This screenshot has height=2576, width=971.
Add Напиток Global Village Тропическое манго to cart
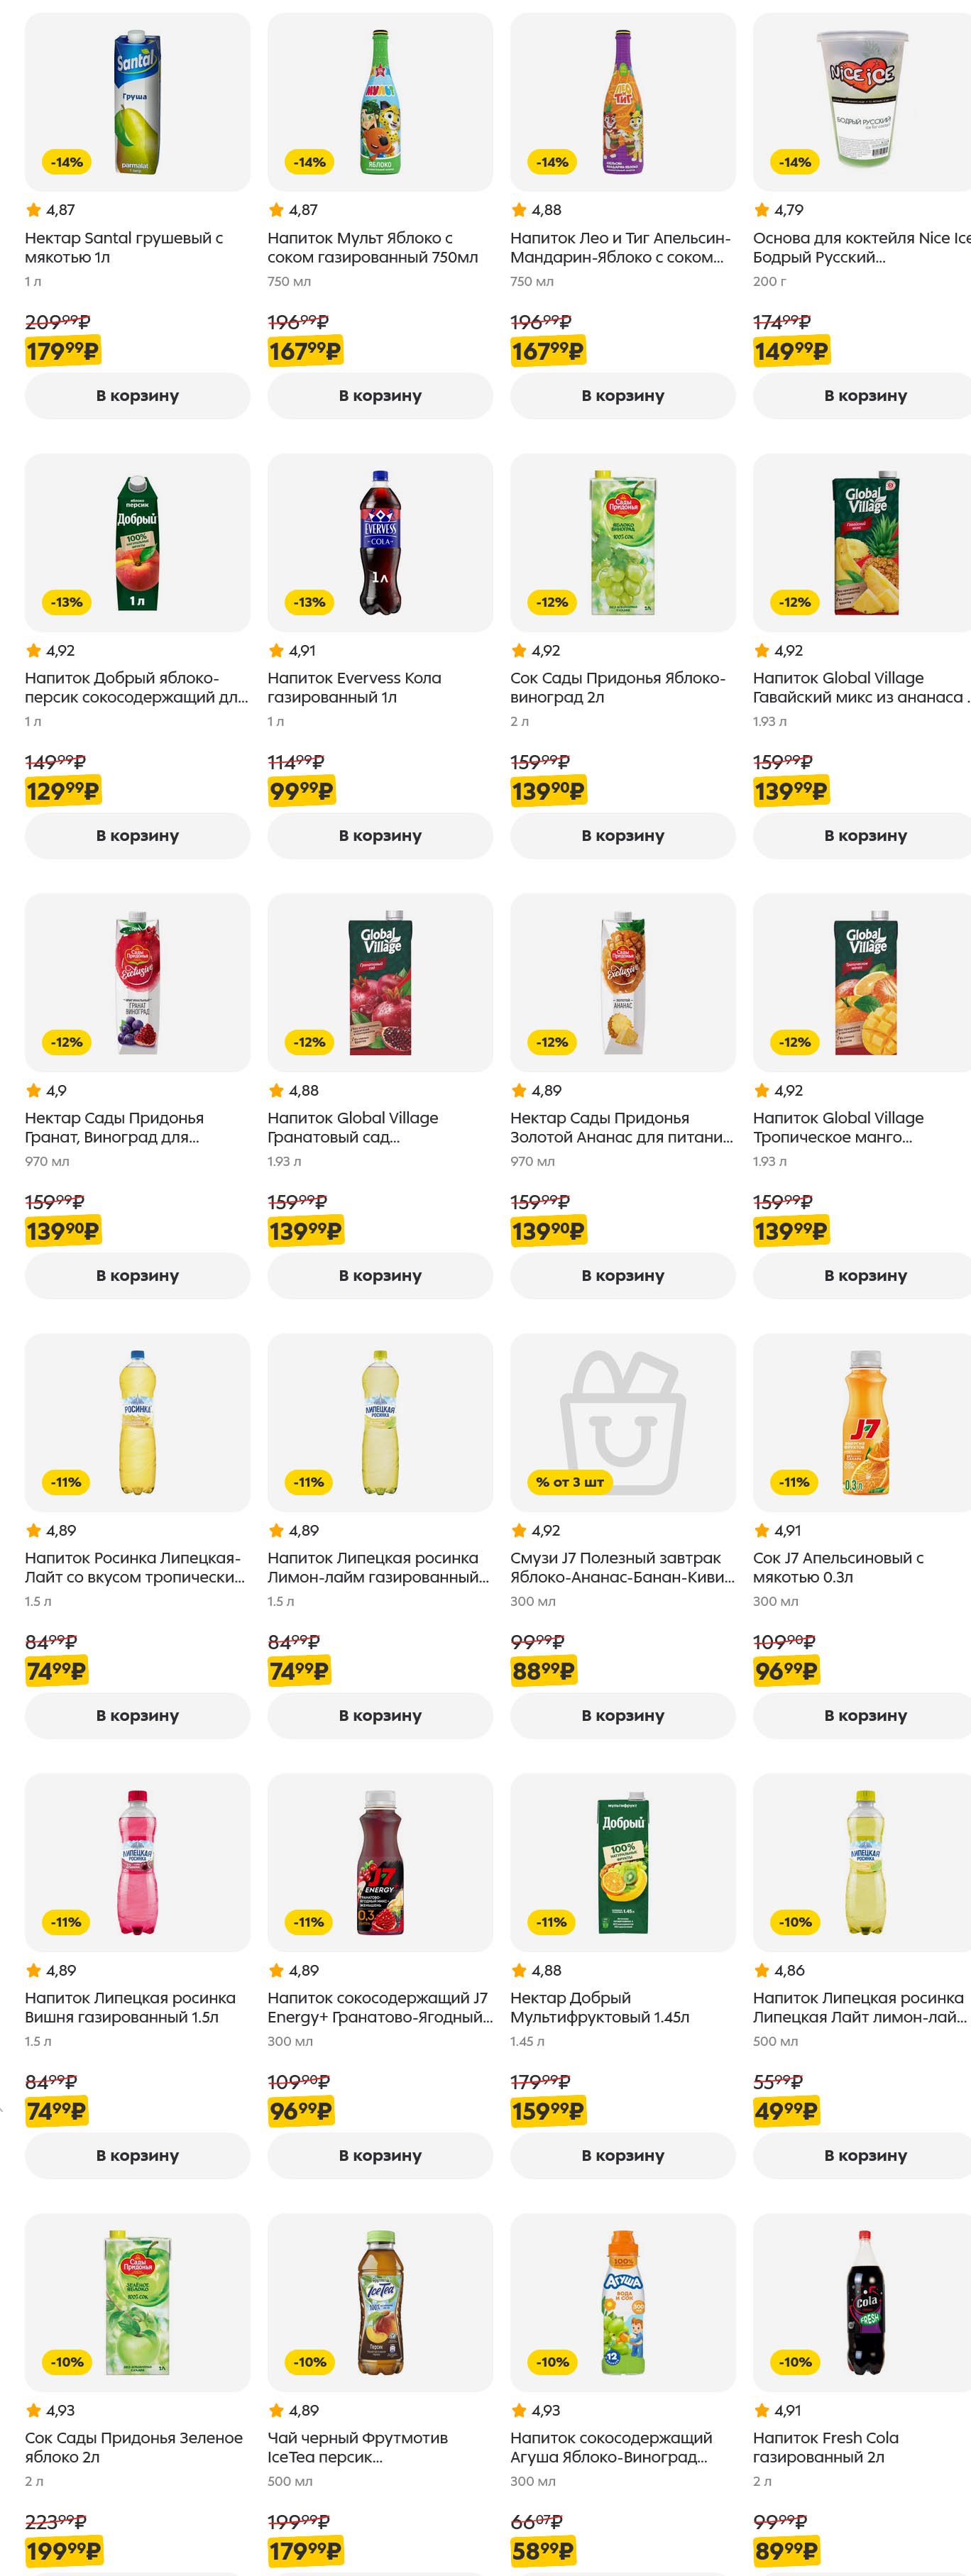click(865, 1276)
